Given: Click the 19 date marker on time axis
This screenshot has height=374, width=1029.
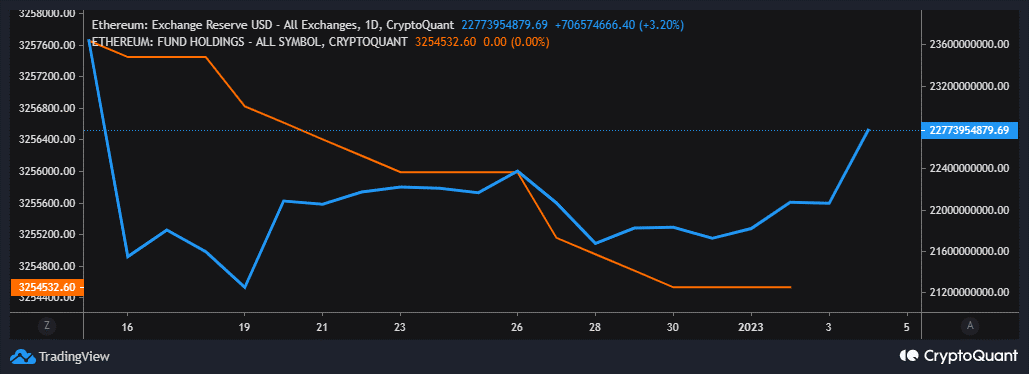Looking at the screenshot, I should click(244, 326).
